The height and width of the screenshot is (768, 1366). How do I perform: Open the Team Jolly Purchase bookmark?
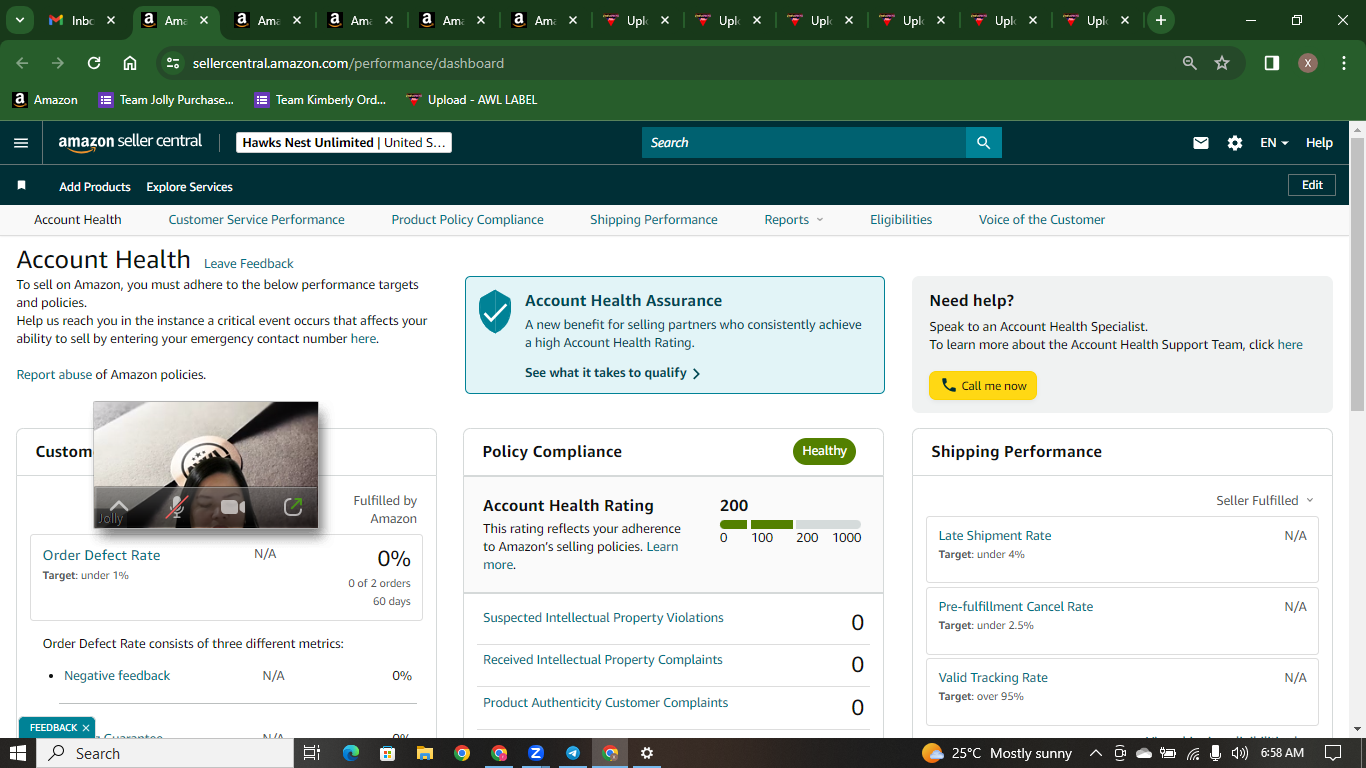point(166,100)
